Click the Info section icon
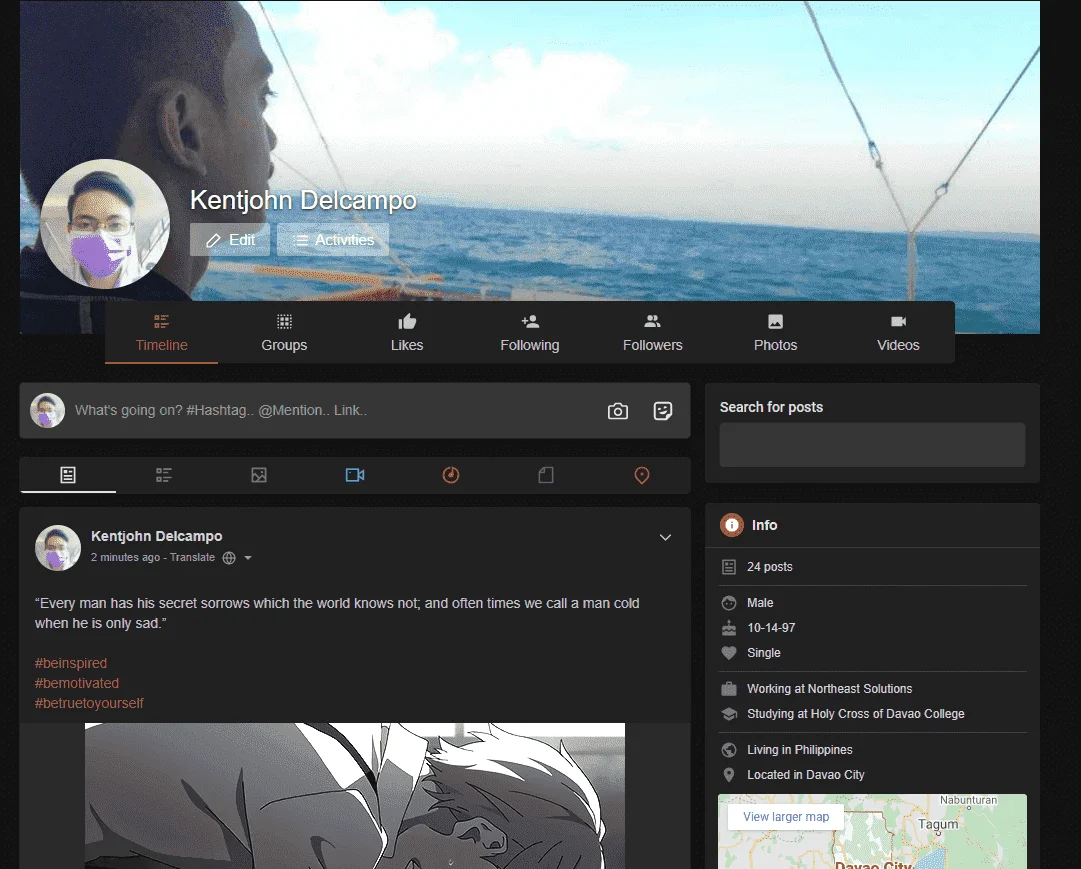The height and width of the screenshot is (869, 1081). 731,525
